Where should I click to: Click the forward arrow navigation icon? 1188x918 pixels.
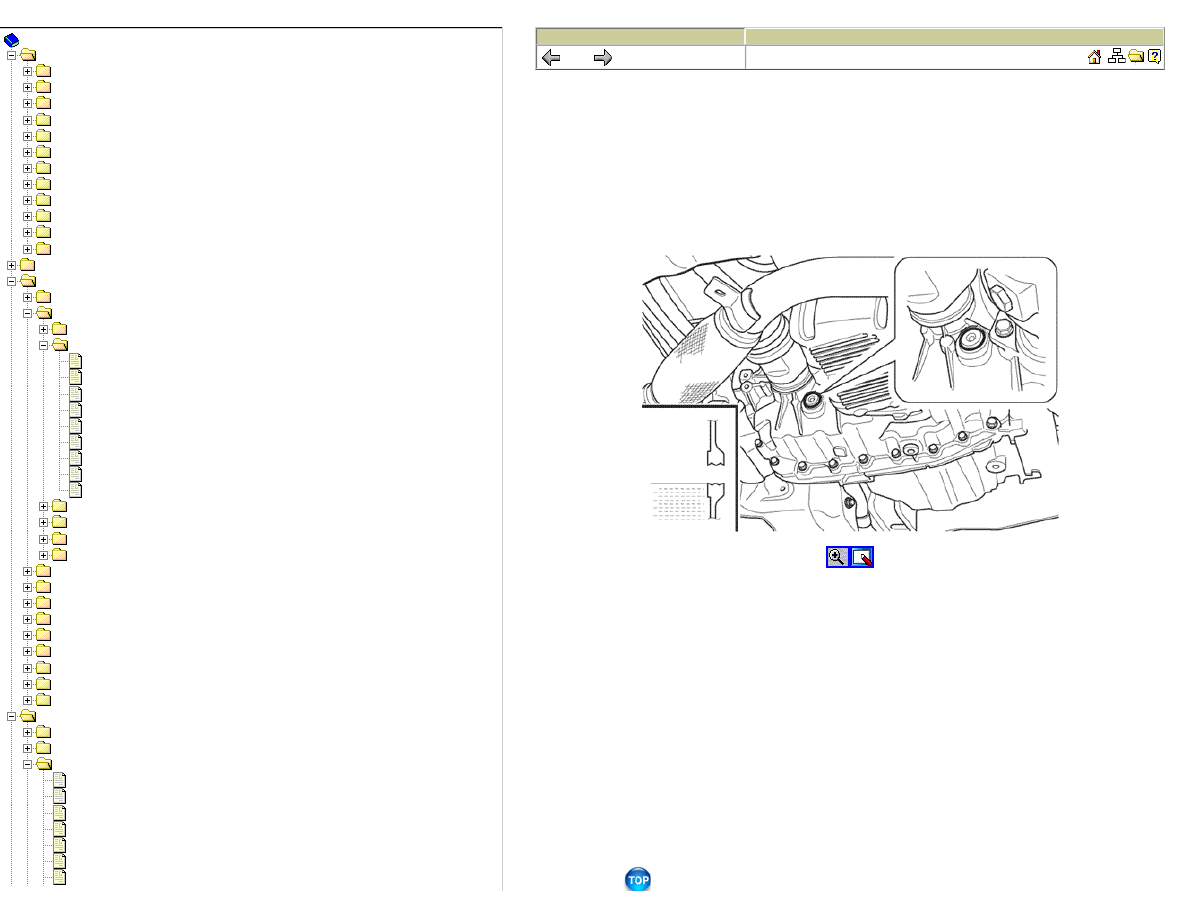pyautogui.click(x=602, y=58)
